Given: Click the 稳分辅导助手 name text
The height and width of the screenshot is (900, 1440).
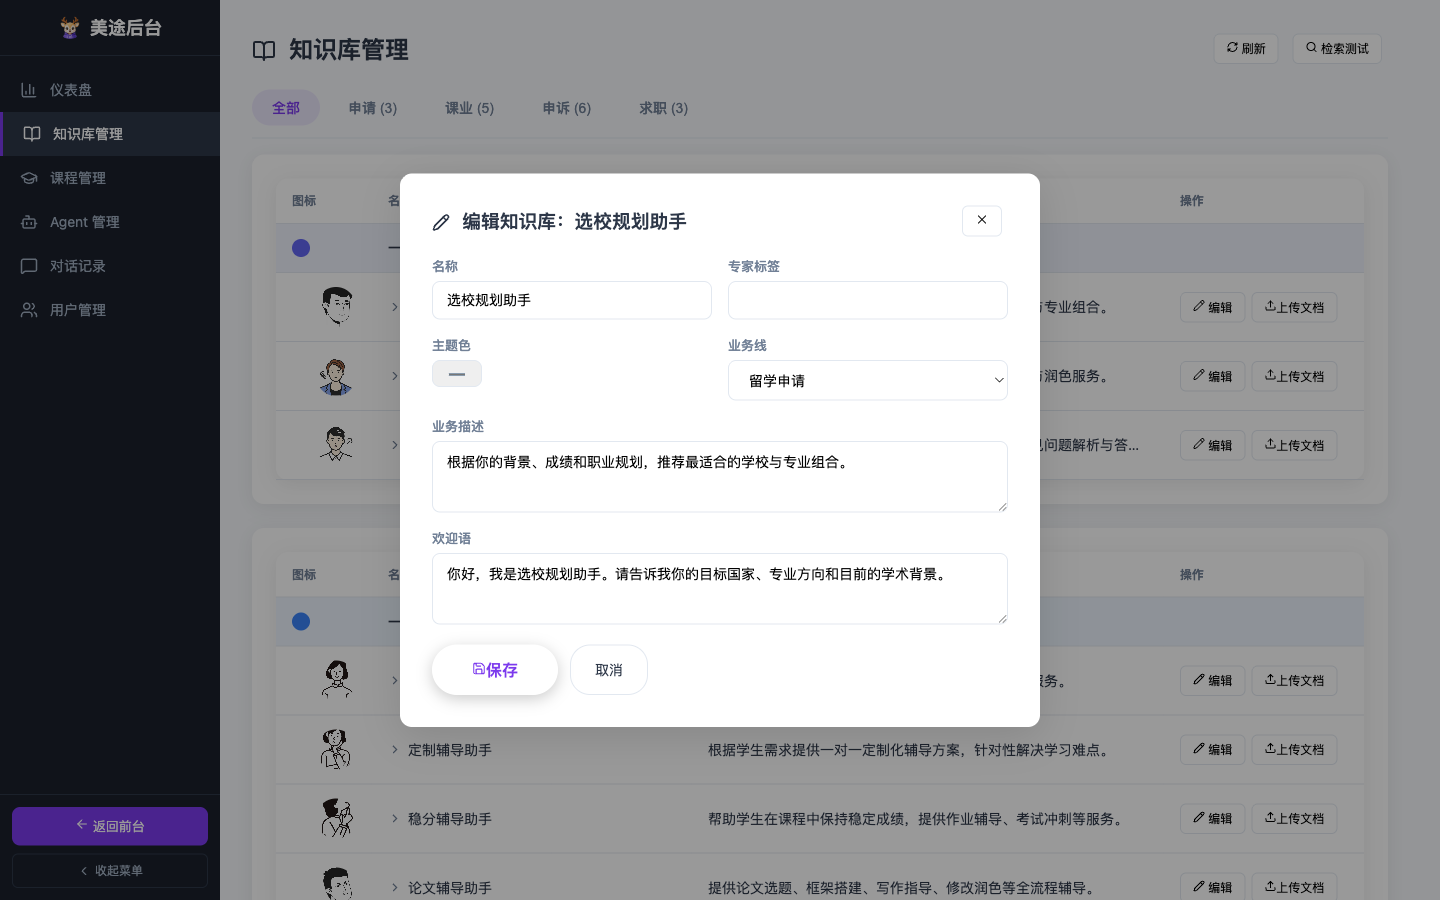Looking at the screenshot, I should pyautogui.click(x=450, y=819).
